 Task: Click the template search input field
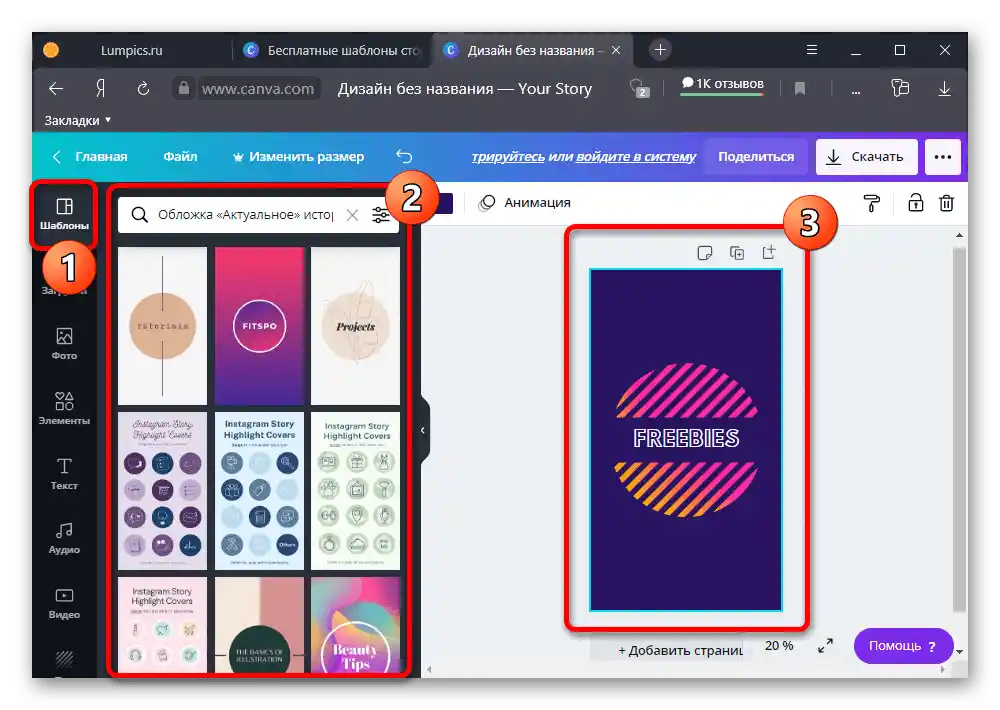[x=246, y=215]
